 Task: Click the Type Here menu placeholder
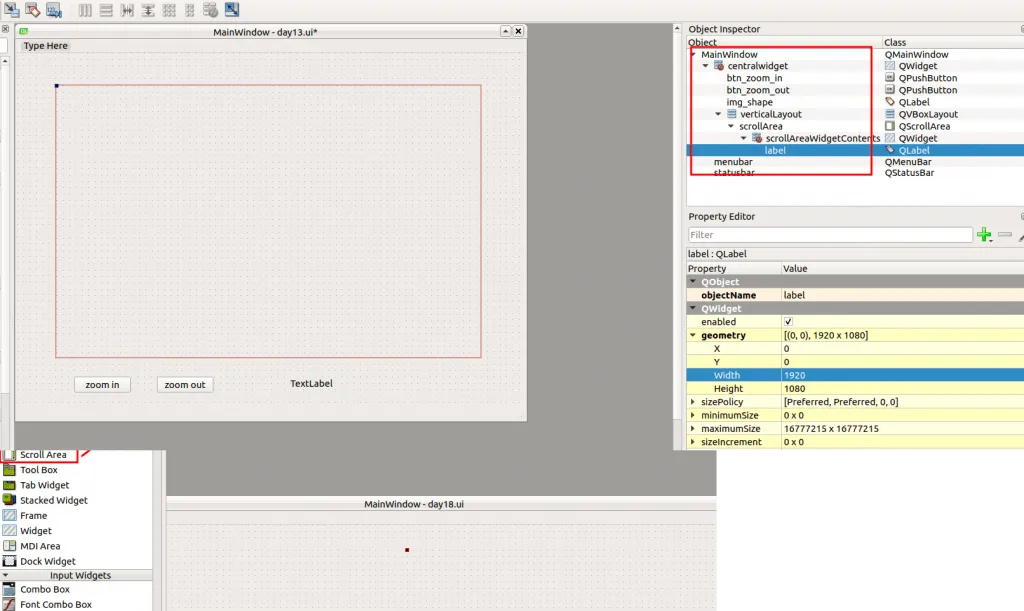coord(46,46)
